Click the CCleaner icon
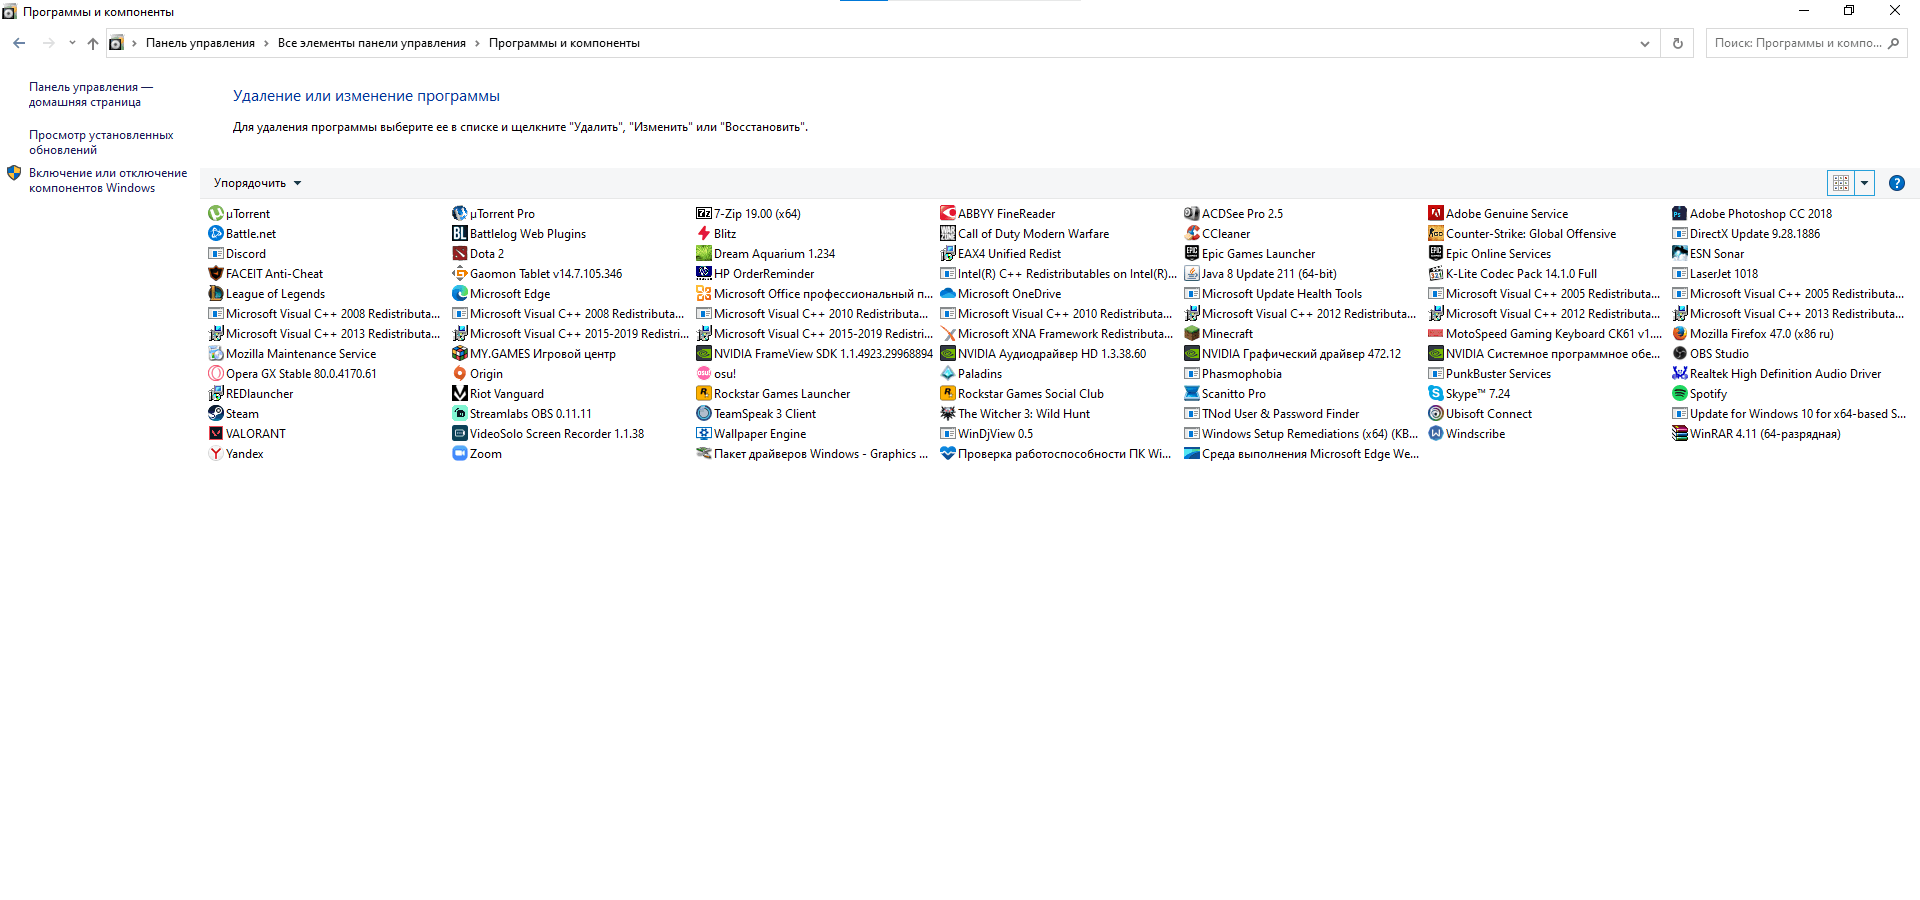The width and height of the screenshot is (1920, 900). [x=1191, y=233]
